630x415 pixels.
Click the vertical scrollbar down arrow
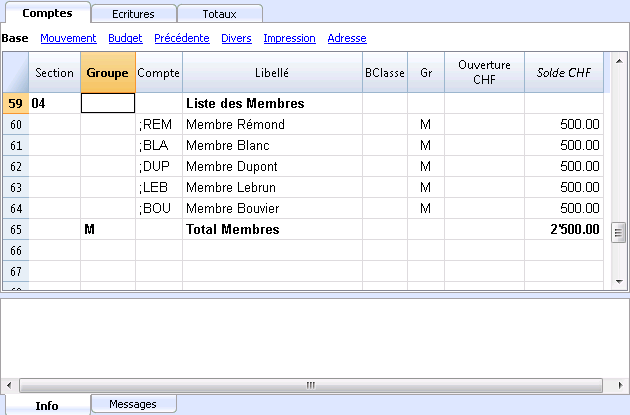pyautogui.click(x=619, y=282)
